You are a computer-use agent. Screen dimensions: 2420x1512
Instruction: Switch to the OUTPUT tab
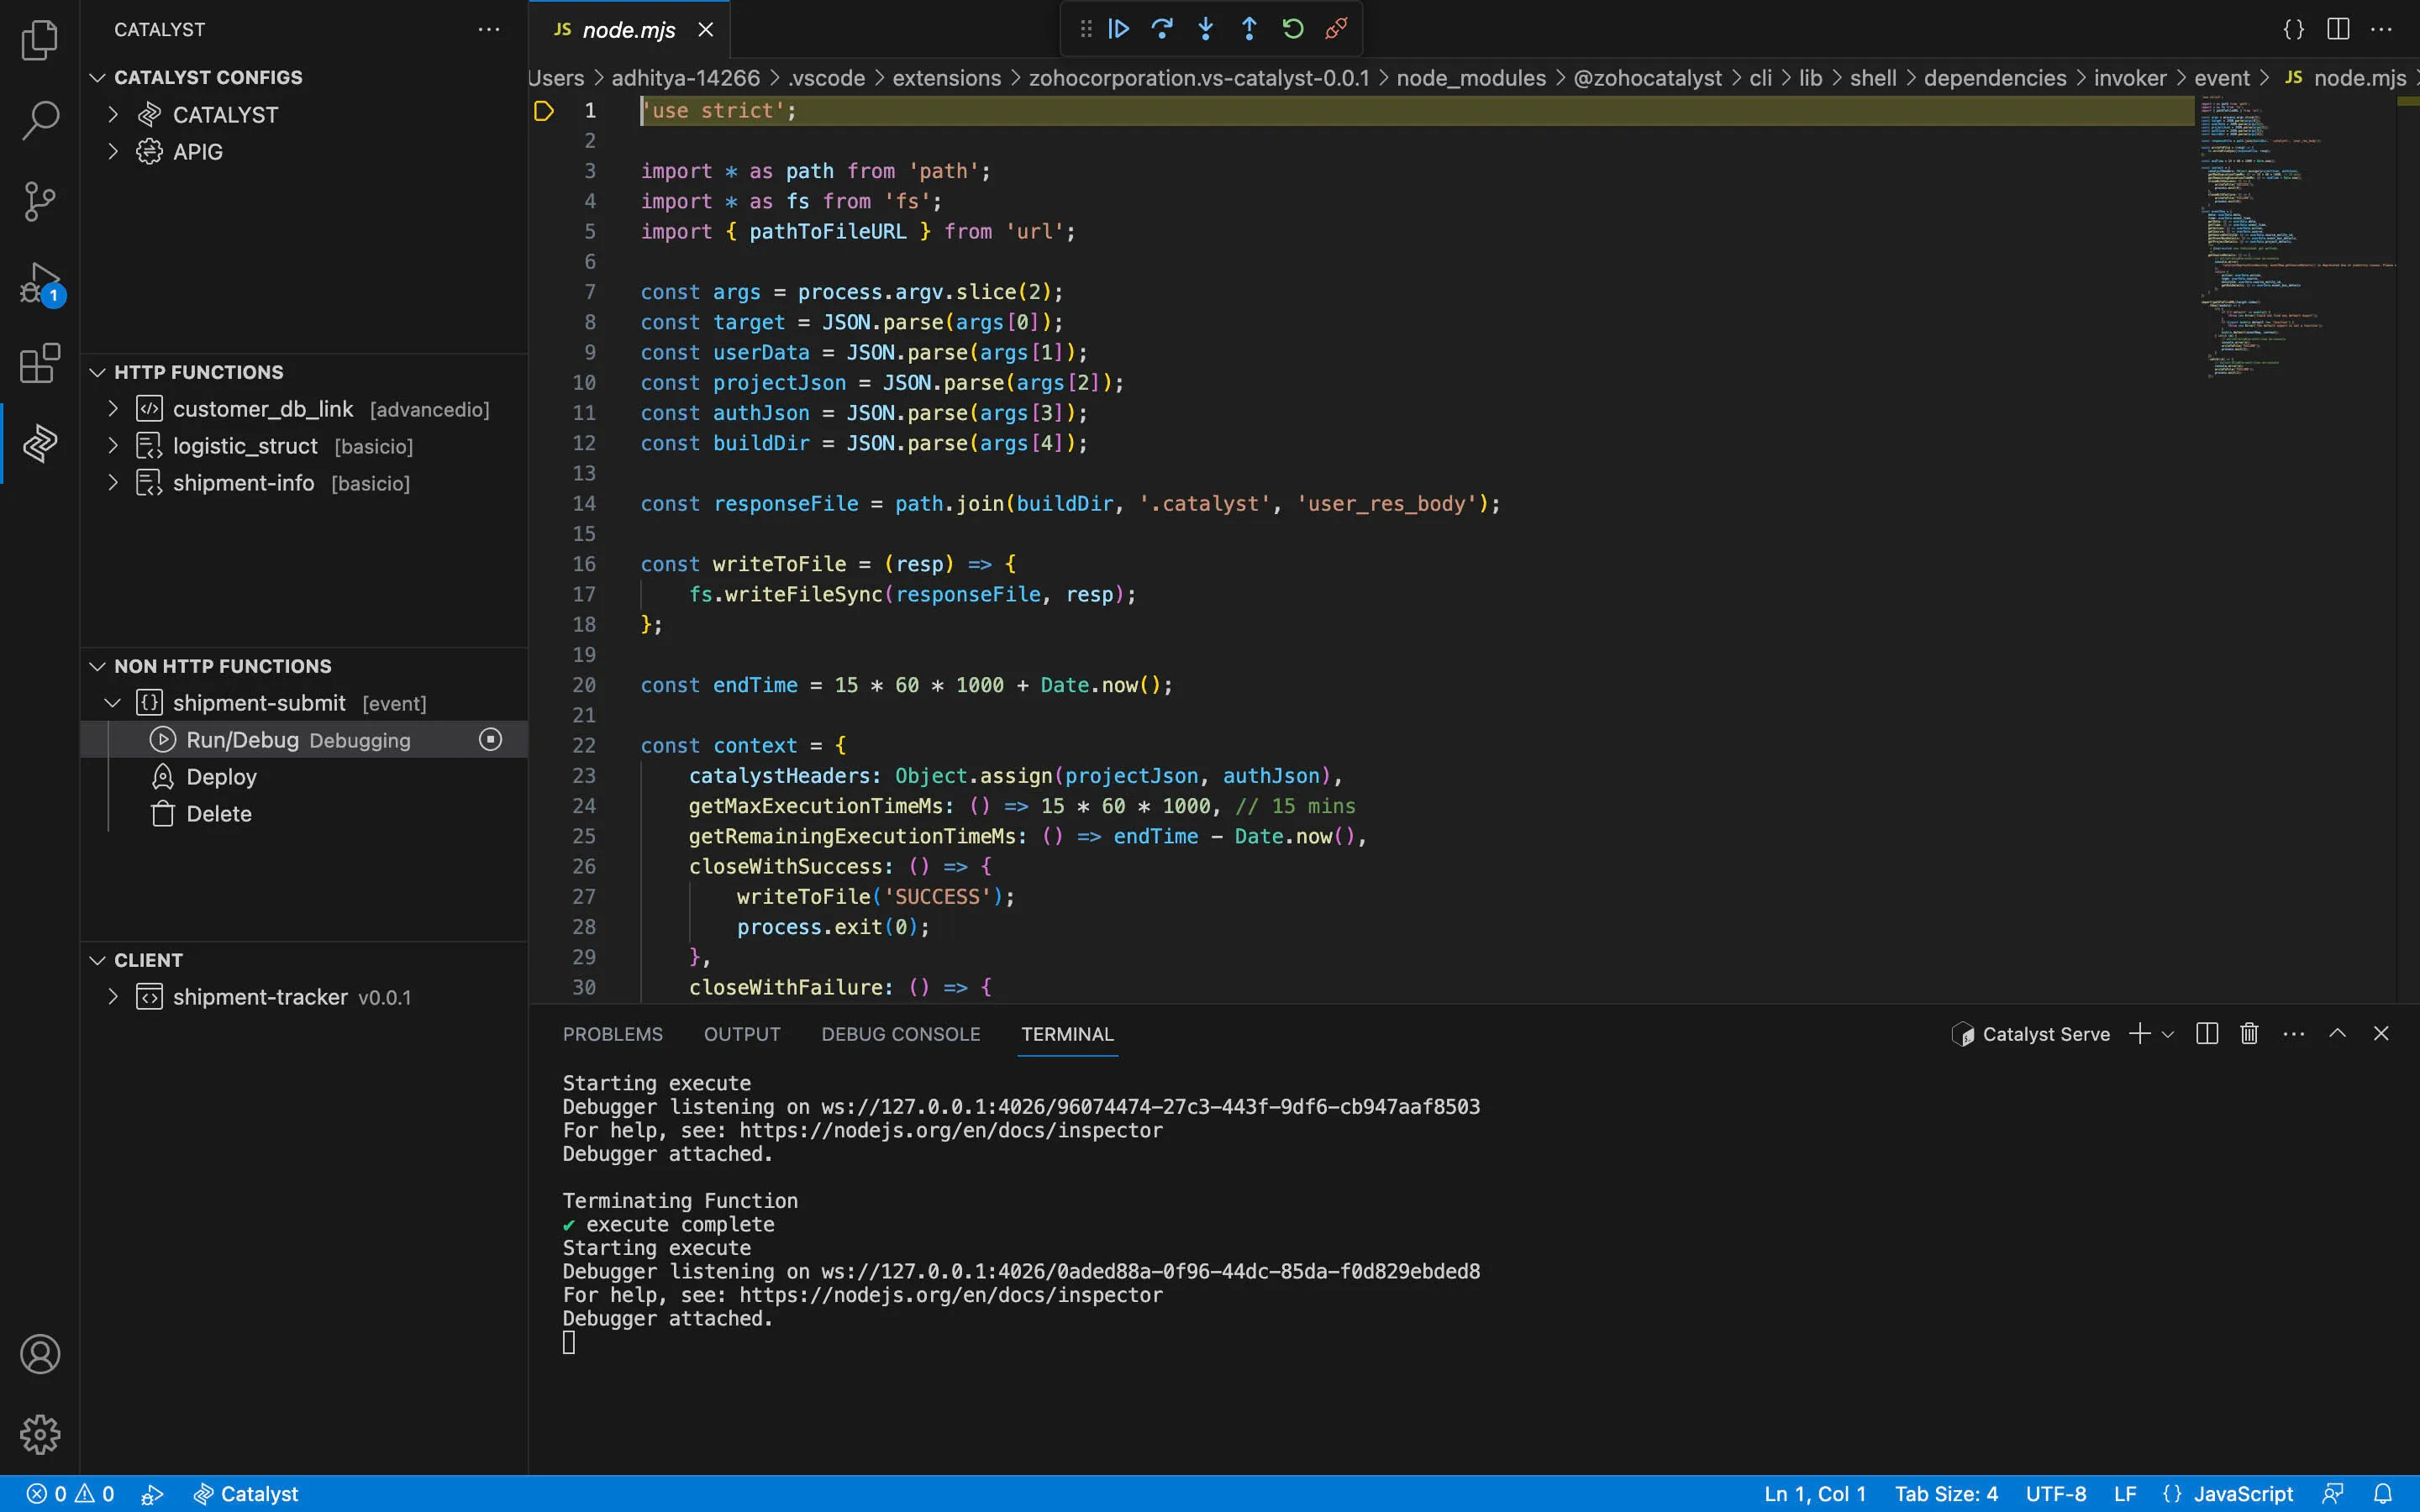[742, 1034]
